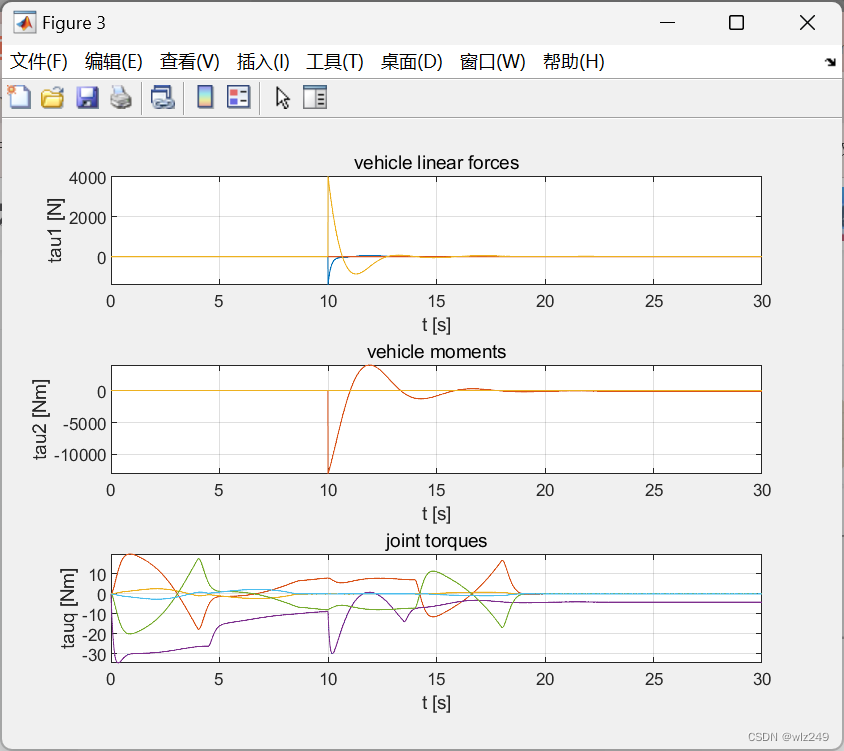
Task: Print the figure with the printer icon
Action: tap(121, 97)
